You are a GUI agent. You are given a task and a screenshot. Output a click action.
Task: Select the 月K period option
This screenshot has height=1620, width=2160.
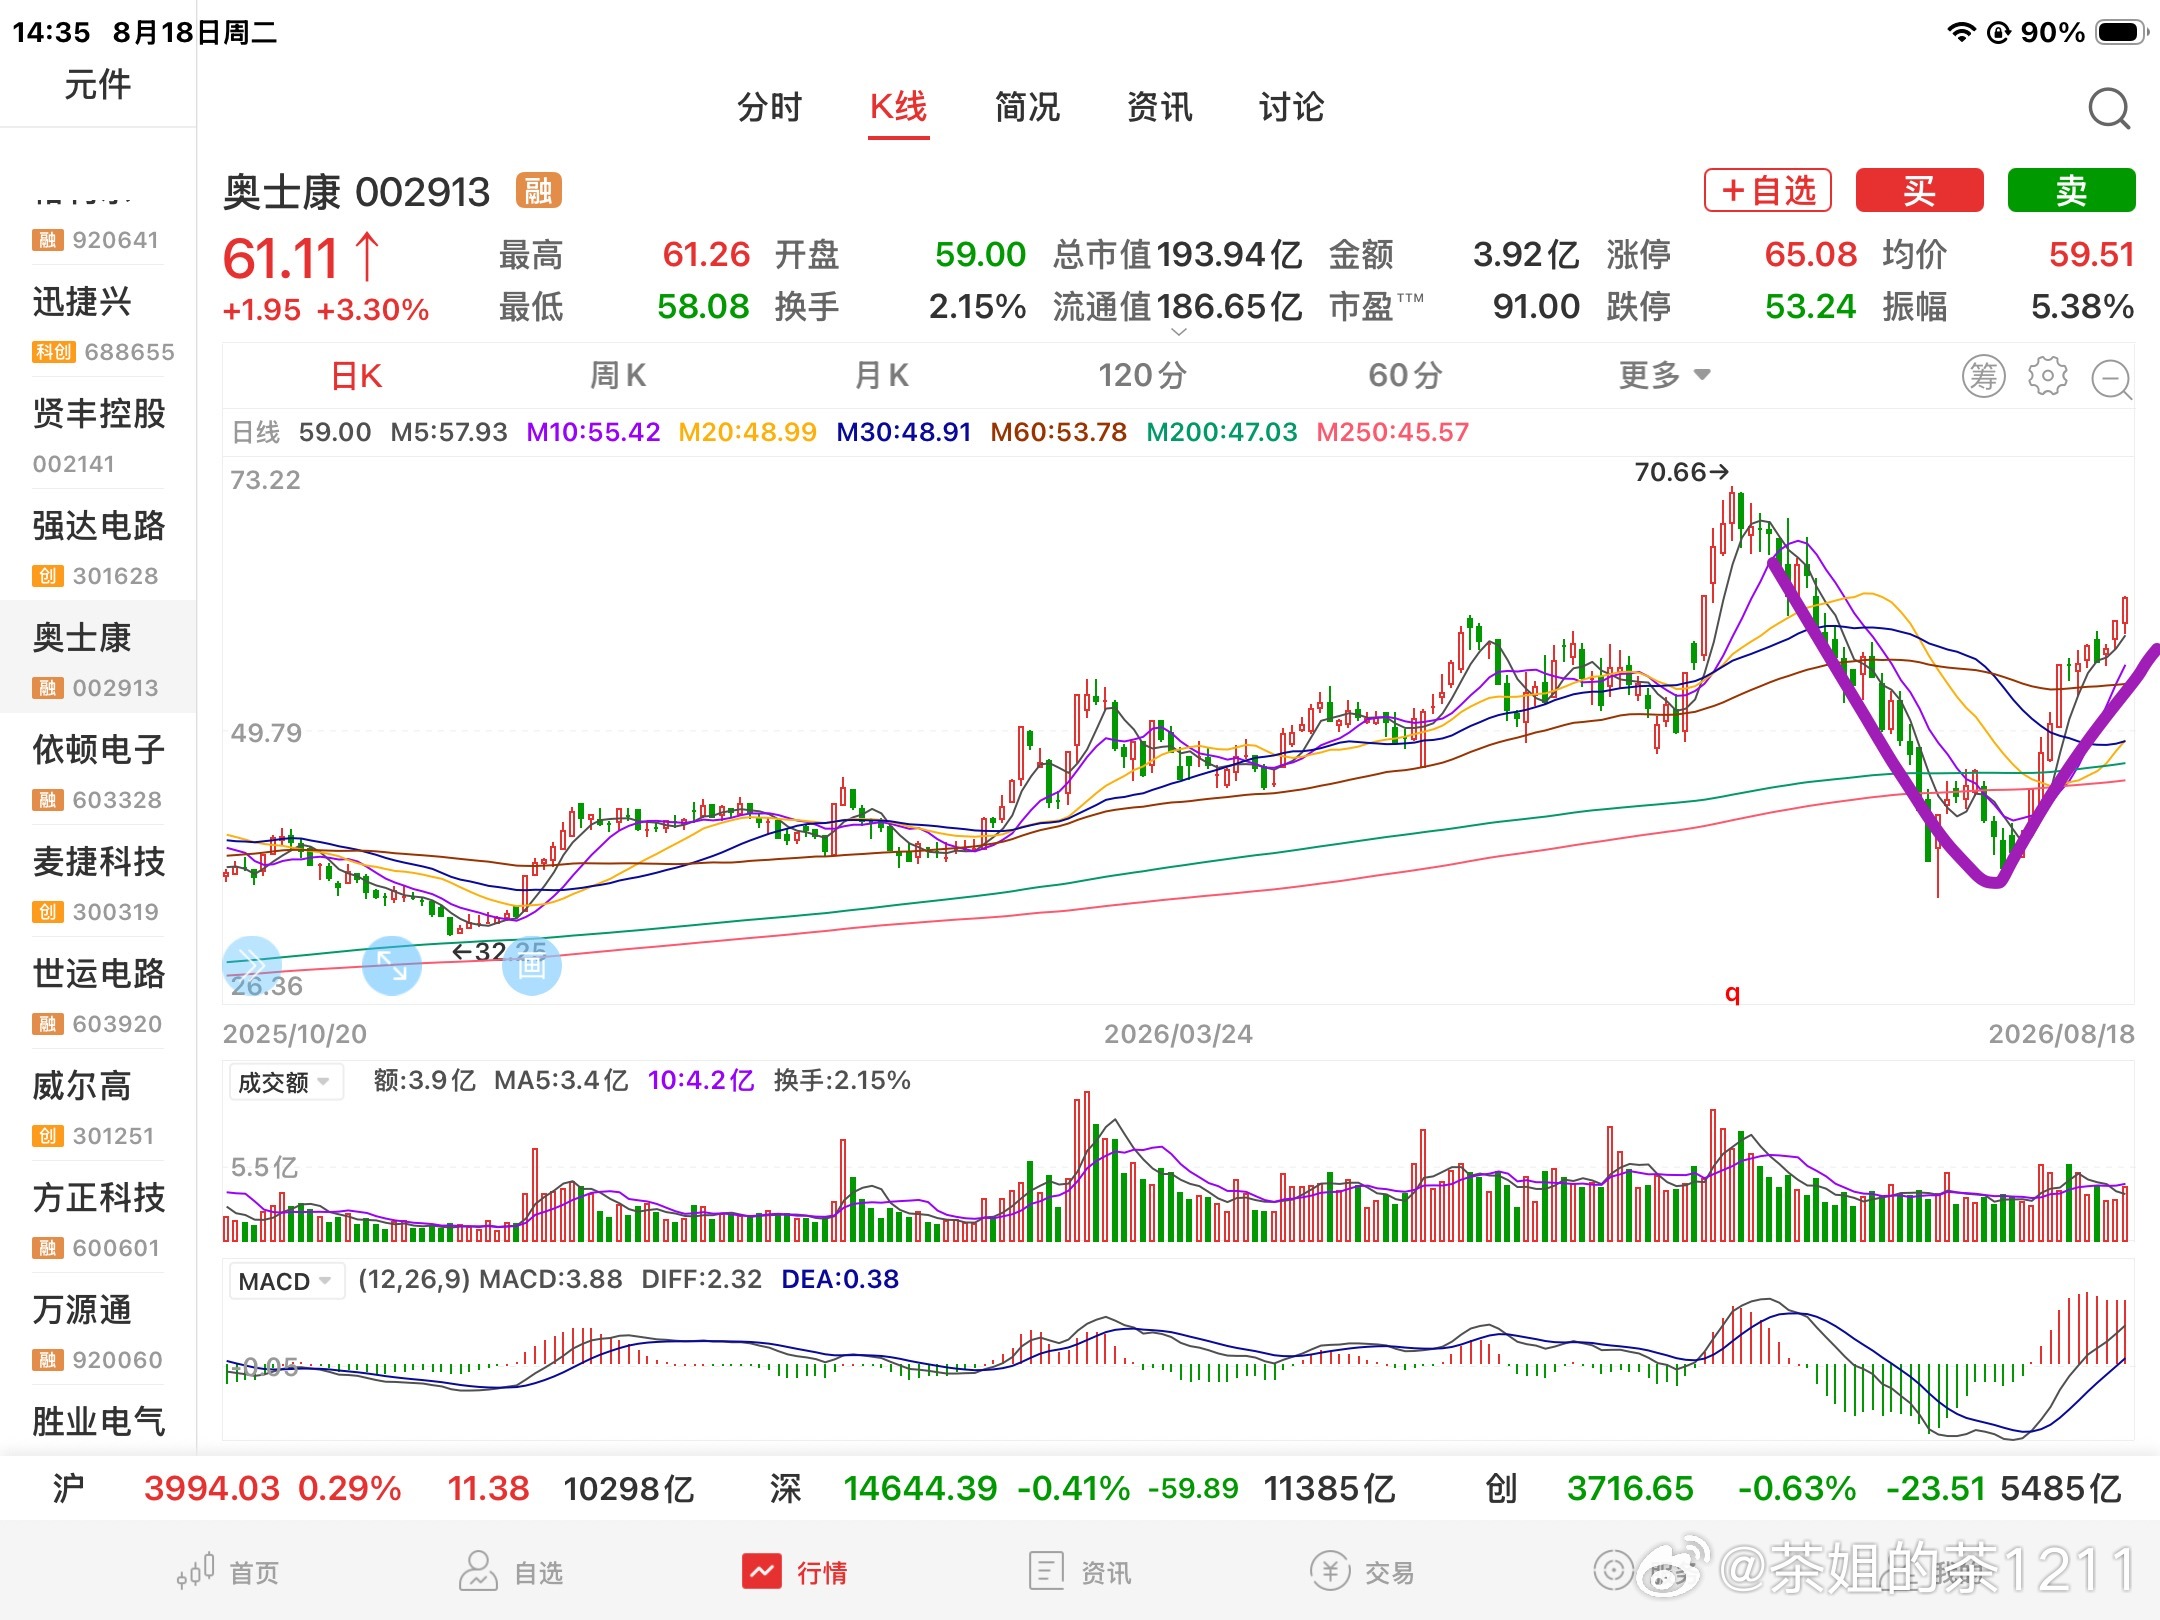click(881, 376)
